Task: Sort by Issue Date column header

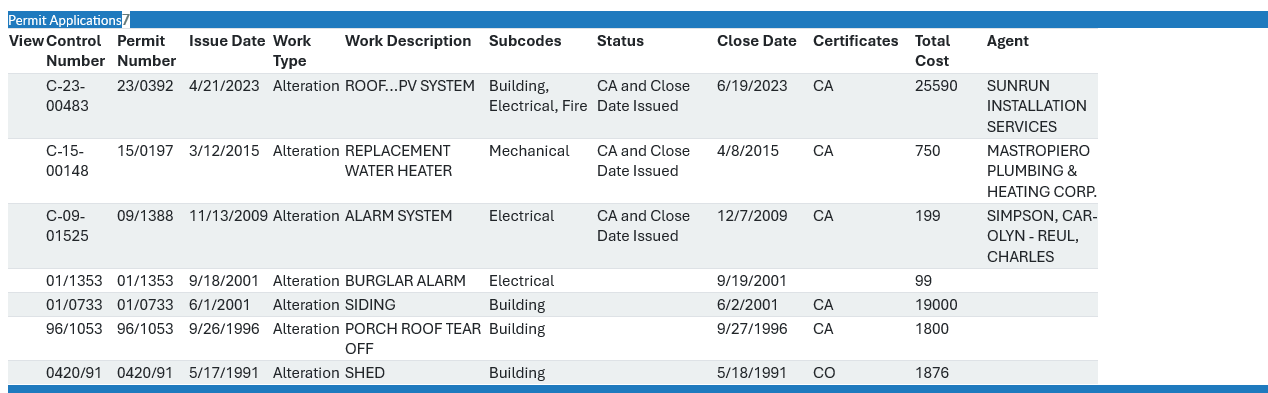Action: click(x=227, y=41)
